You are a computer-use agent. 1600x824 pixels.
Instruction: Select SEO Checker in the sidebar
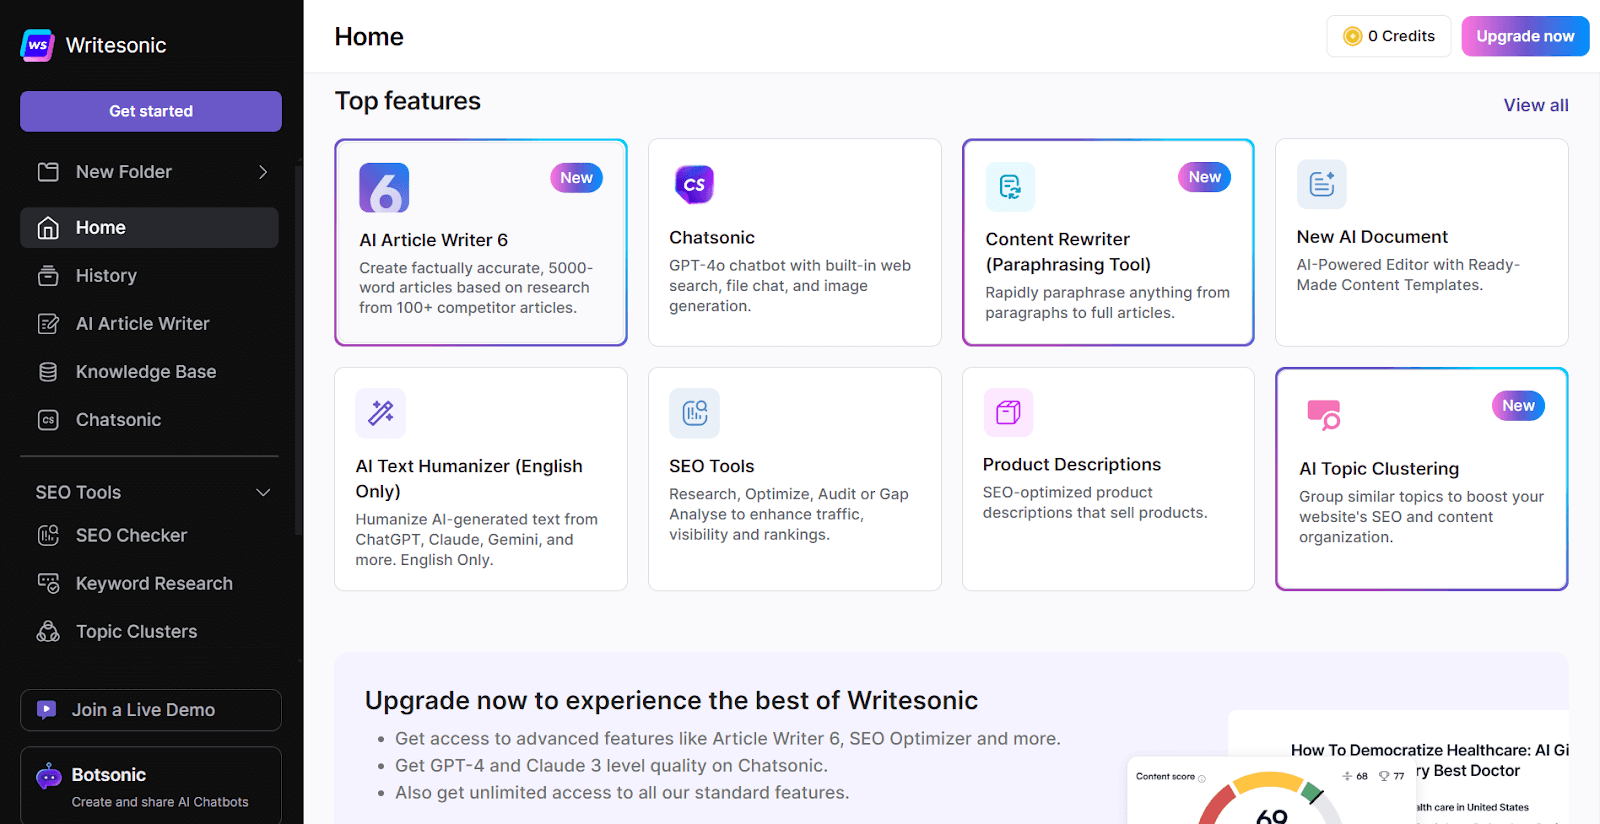coord(149,536)
